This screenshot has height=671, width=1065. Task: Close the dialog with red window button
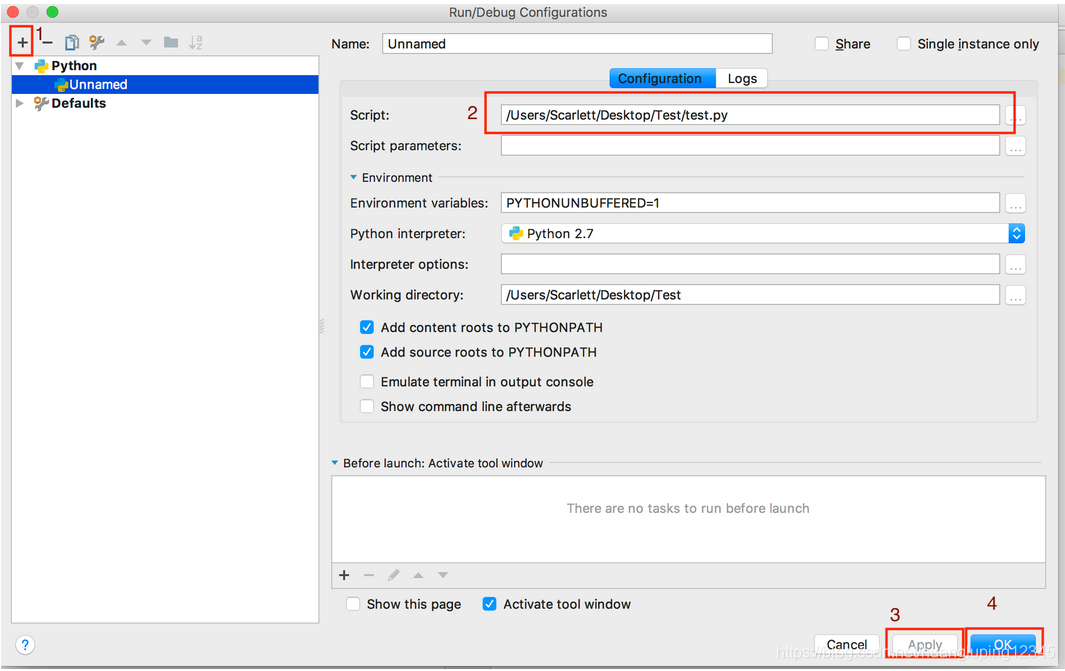(12, 12)
